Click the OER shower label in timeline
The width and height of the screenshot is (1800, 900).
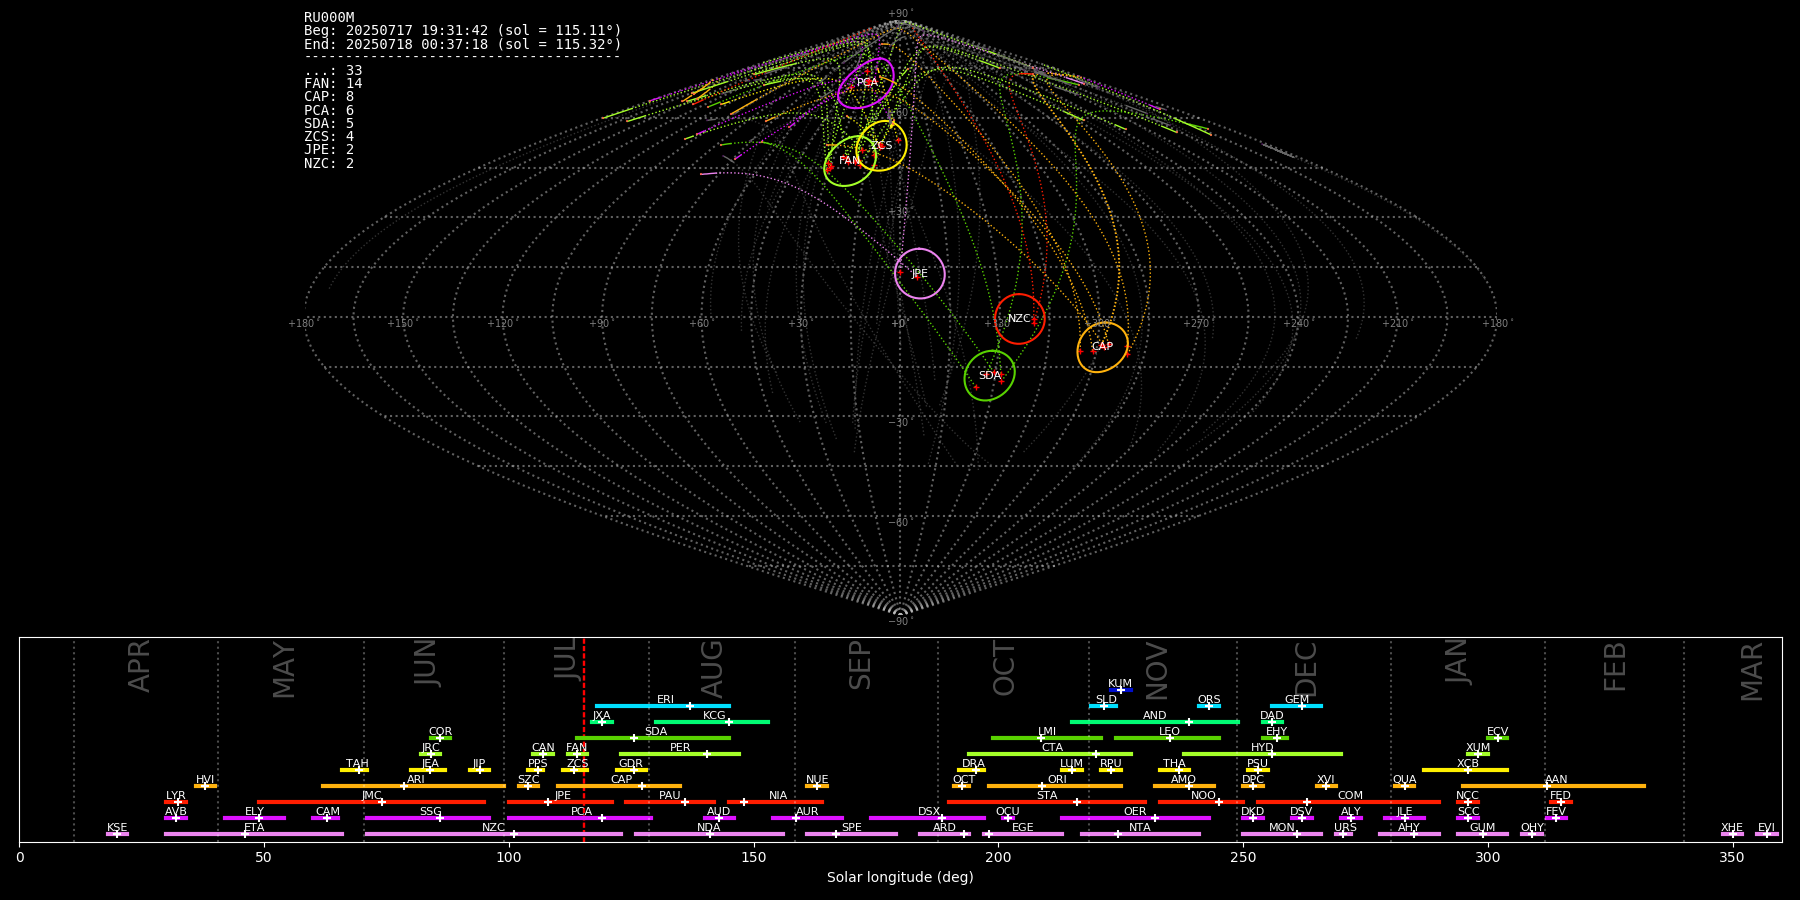[1135, 812]
